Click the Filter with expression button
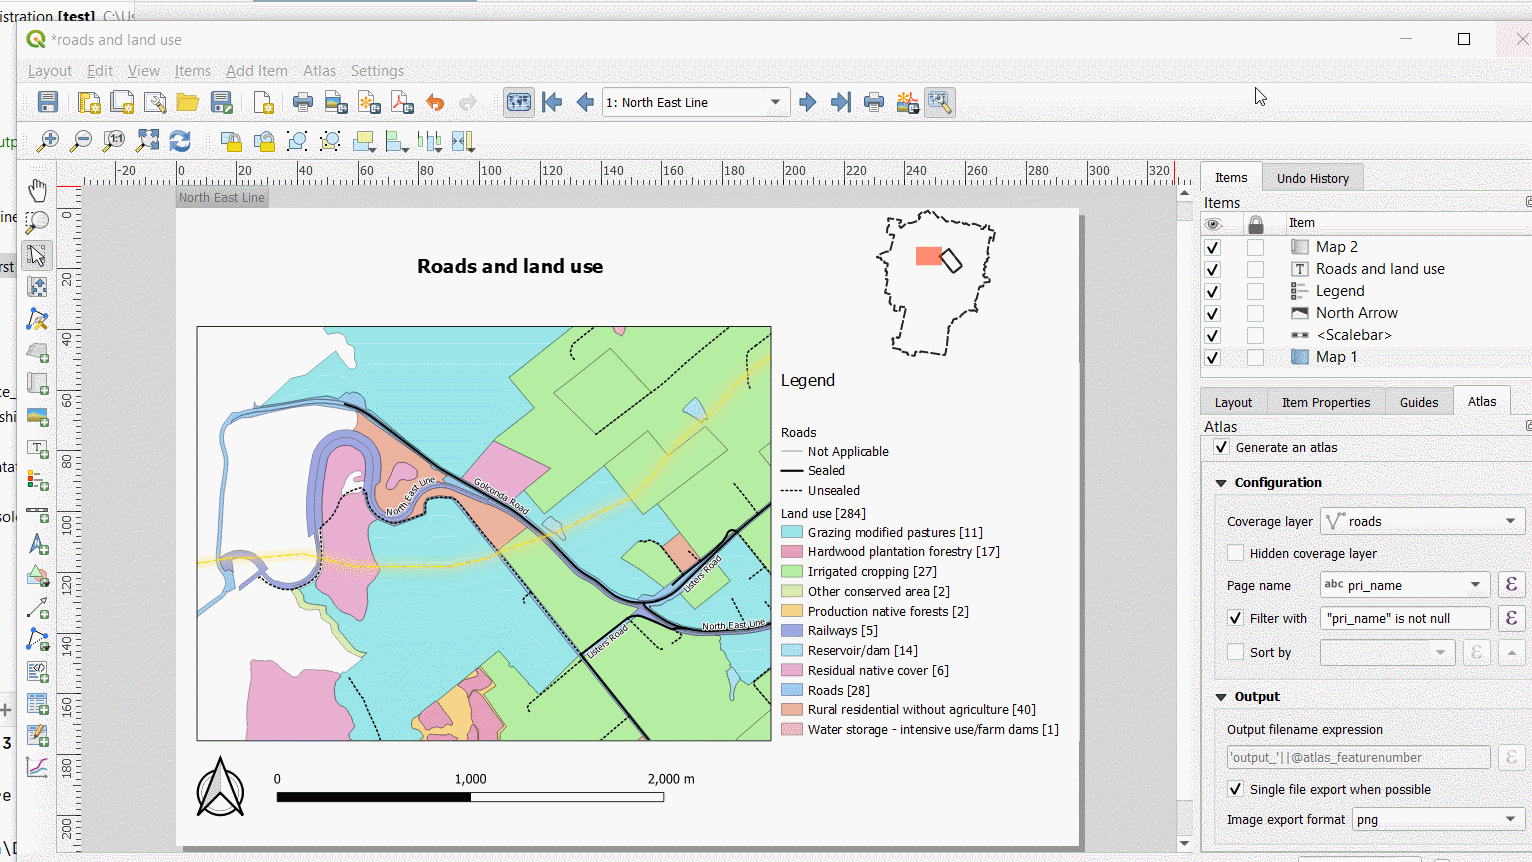The height and width of the screenshot is (862, 1532). point(1511,618)
